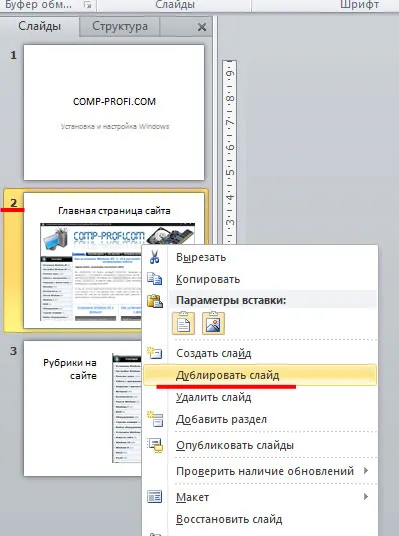Click the new slide icon beside Создать слайд
The image size is (399, 536).
155,352
